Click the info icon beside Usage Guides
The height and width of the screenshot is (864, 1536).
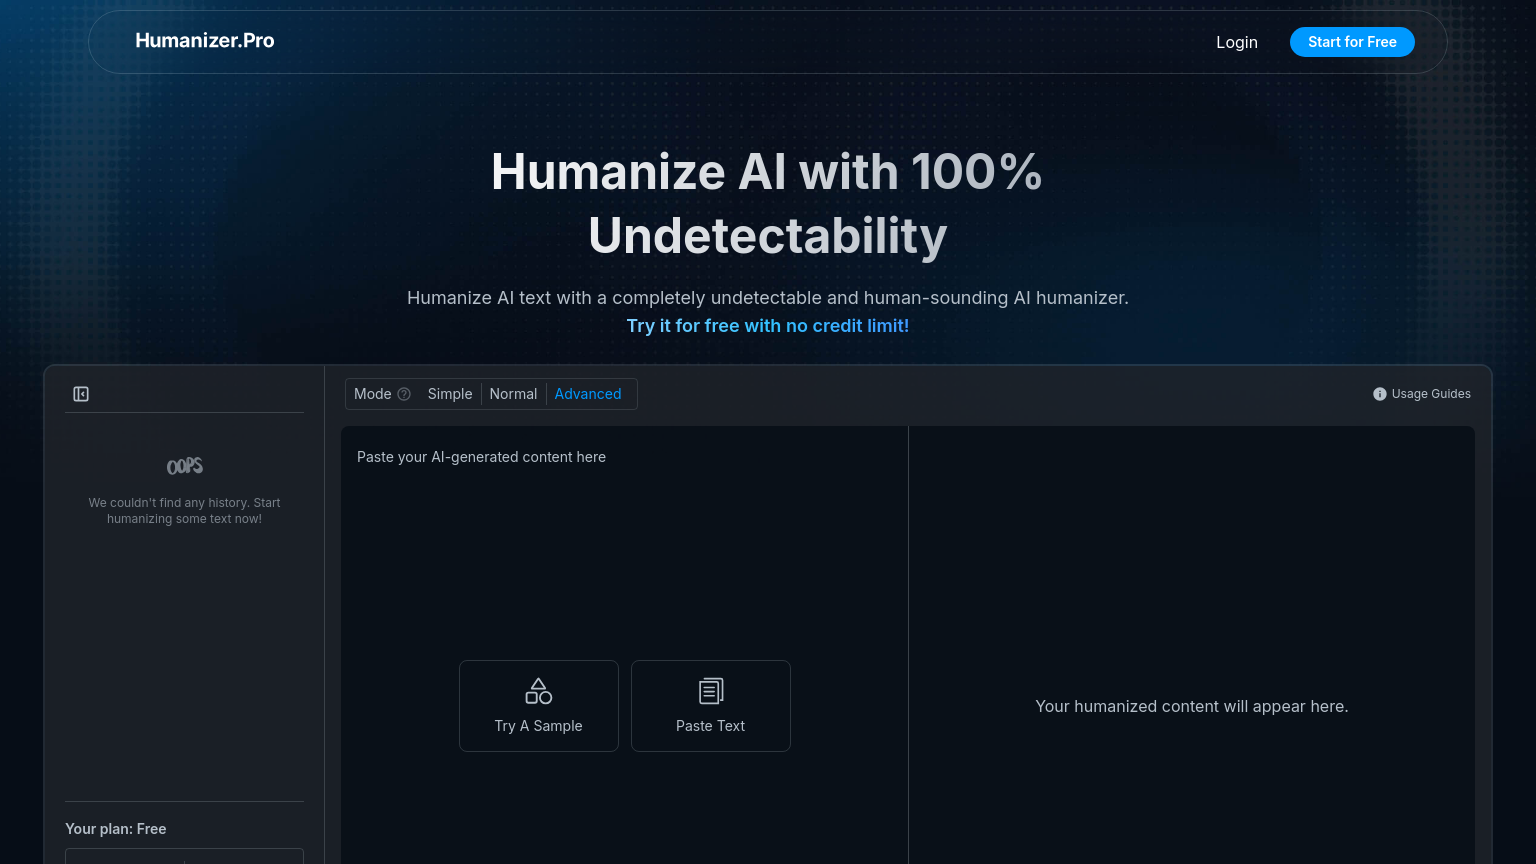1380,394
